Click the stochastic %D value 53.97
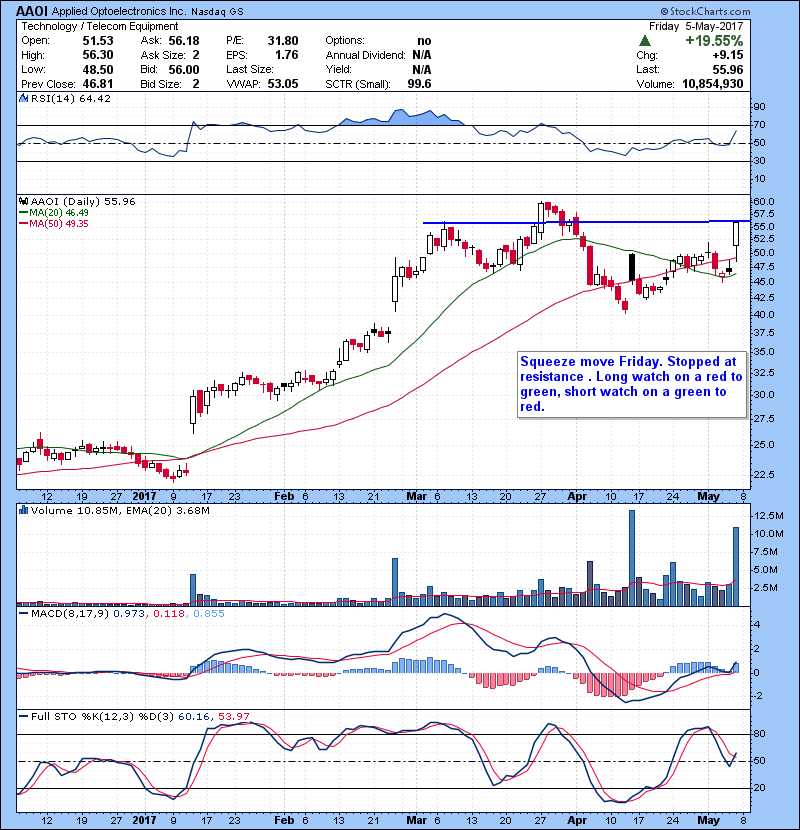Screen dimensions: 800x830 point(233,716)
